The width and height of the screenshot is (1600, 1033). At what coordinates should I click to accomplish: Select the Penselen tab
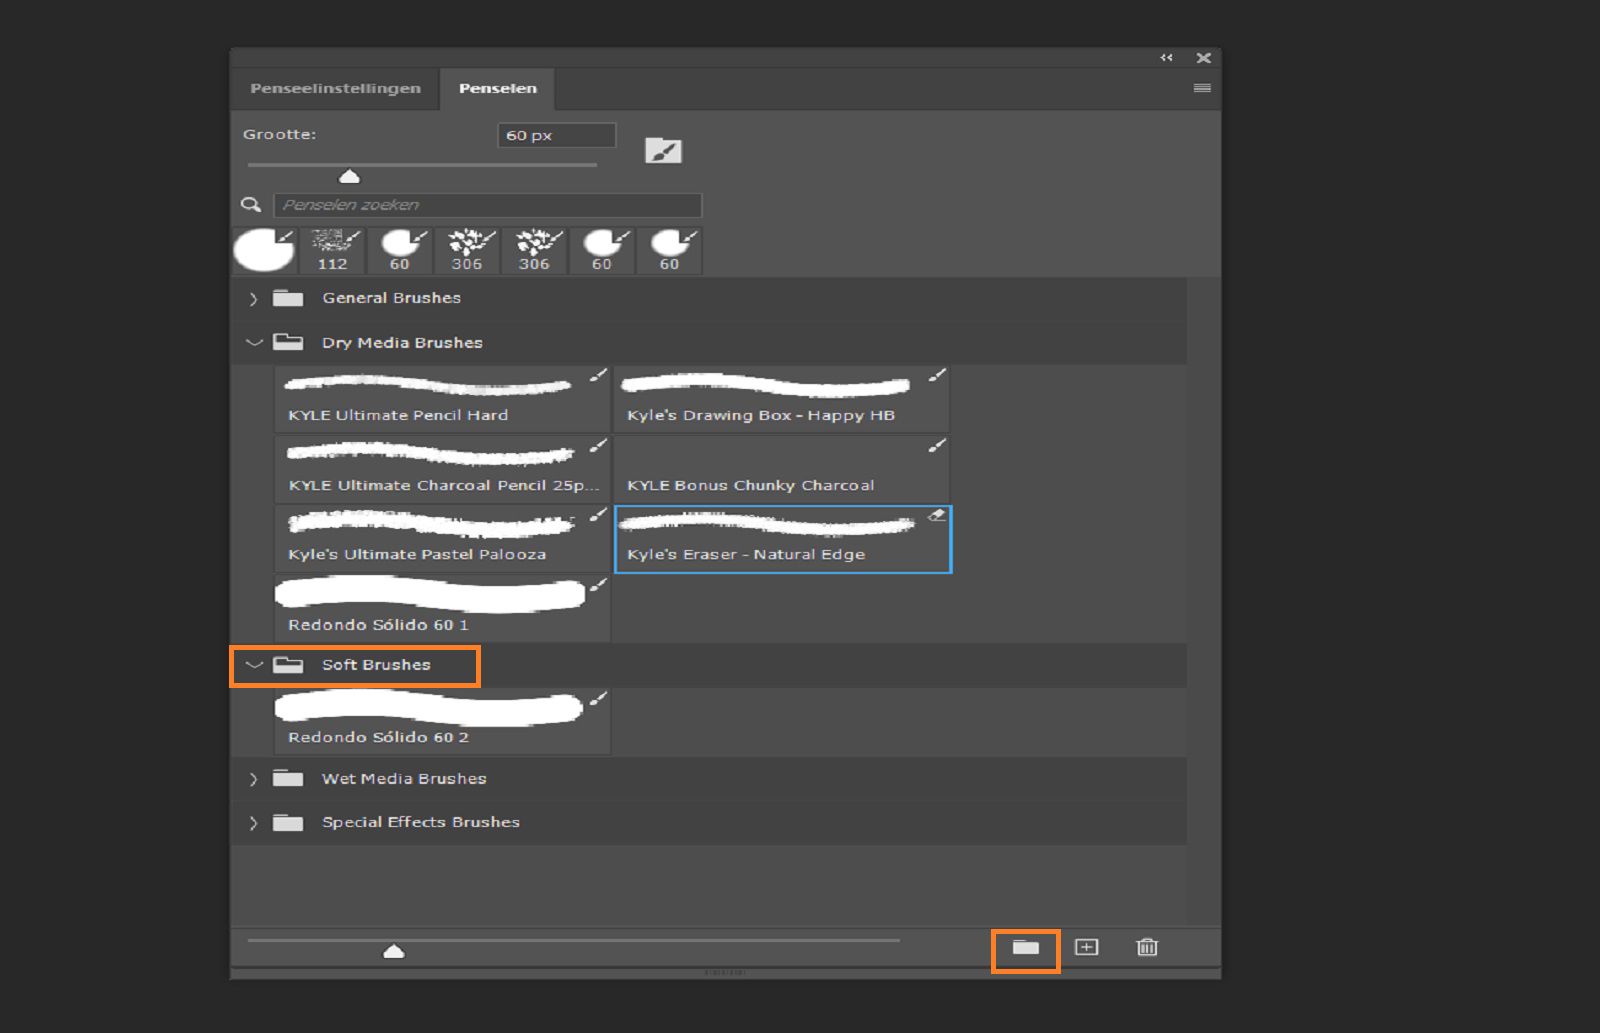(x=498, y=88)
